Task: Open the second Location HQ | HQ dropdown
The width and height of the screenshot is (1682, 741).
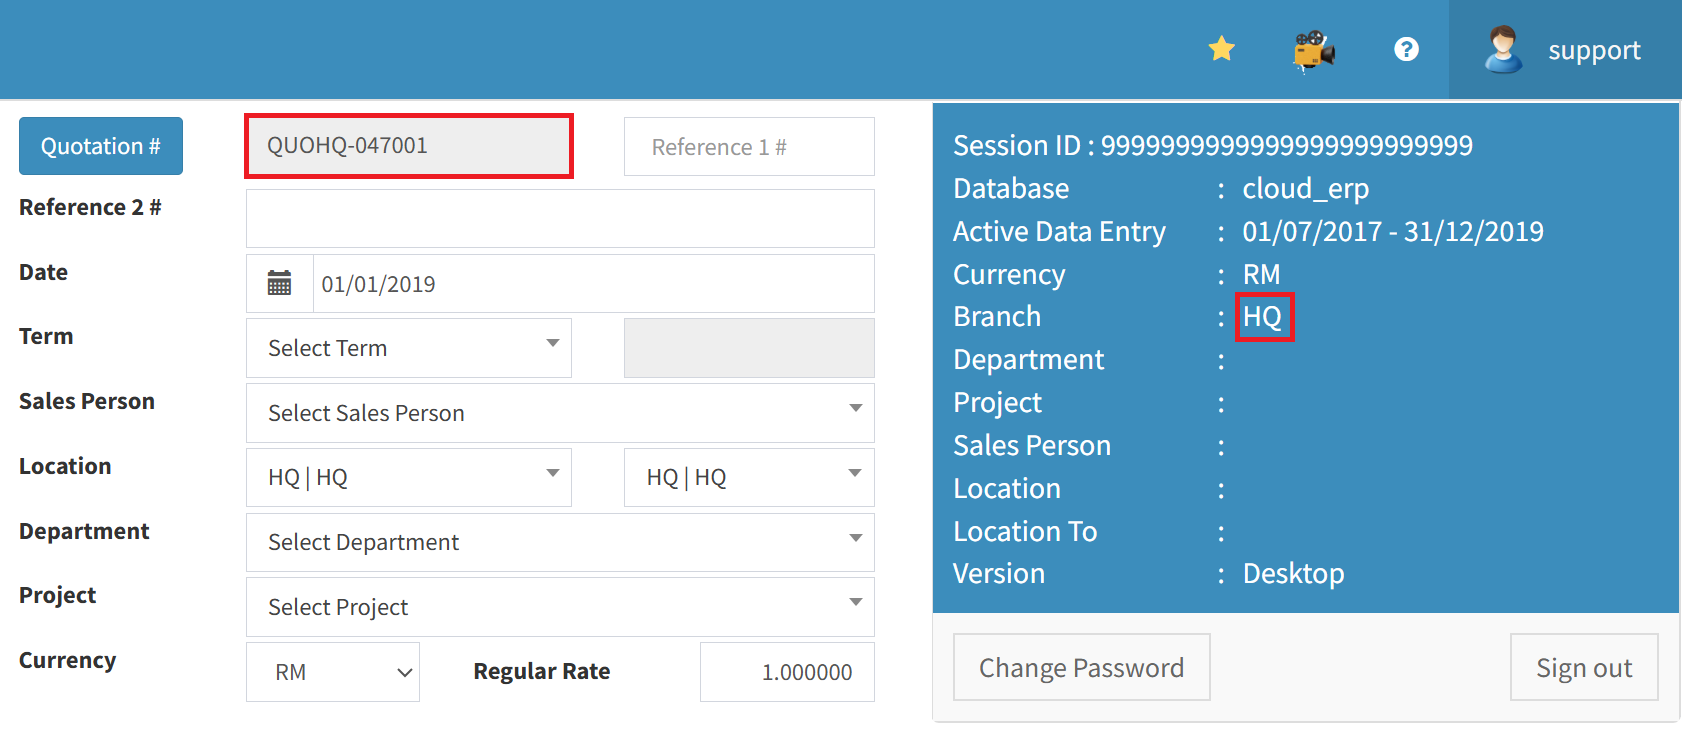Action: (x=749, y=477)
